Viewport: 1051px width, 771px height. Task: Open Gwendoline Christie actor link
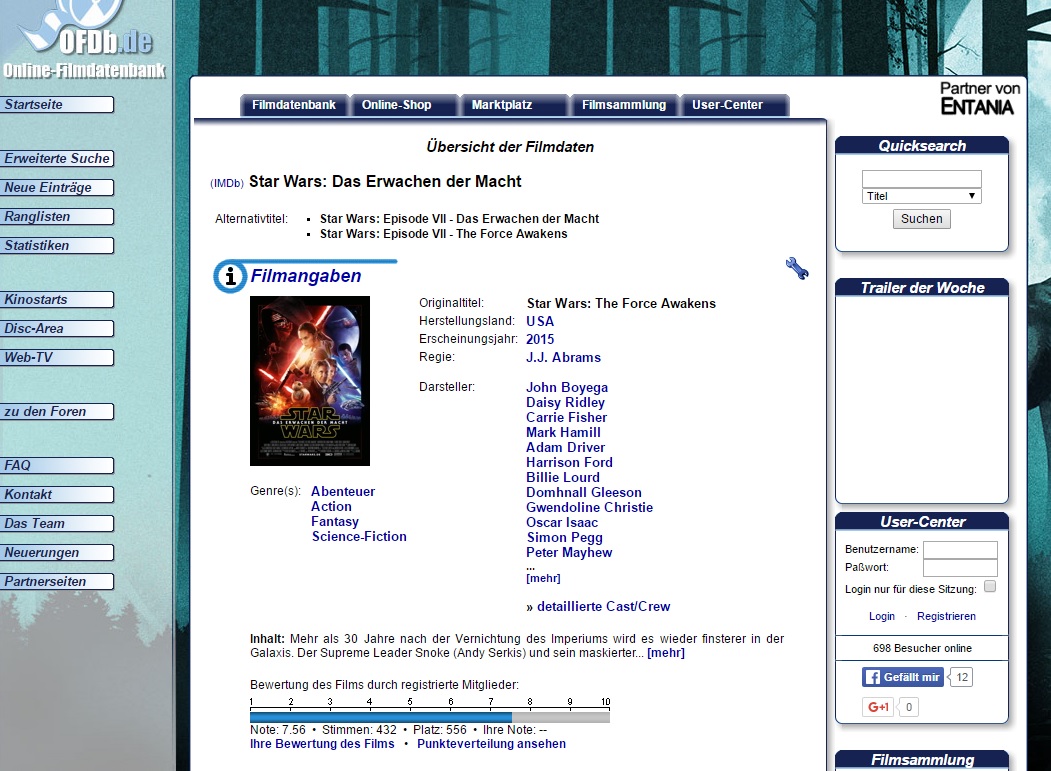click(590, 508)
